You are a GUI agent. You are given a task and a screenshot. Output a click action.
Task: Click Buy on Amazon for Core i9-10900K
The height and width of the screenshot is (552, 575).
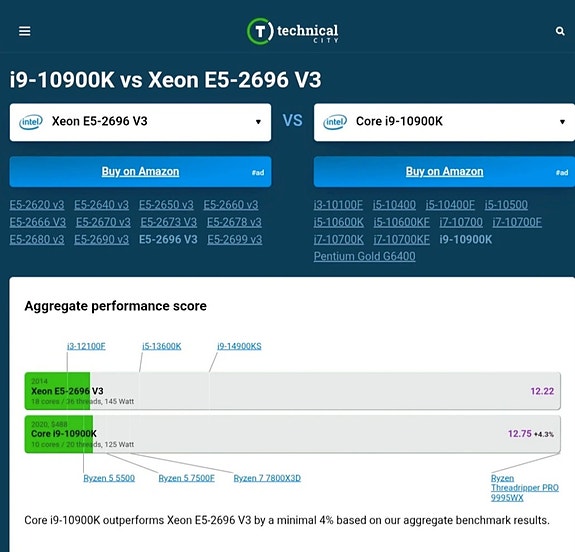(x=444, y=172)
